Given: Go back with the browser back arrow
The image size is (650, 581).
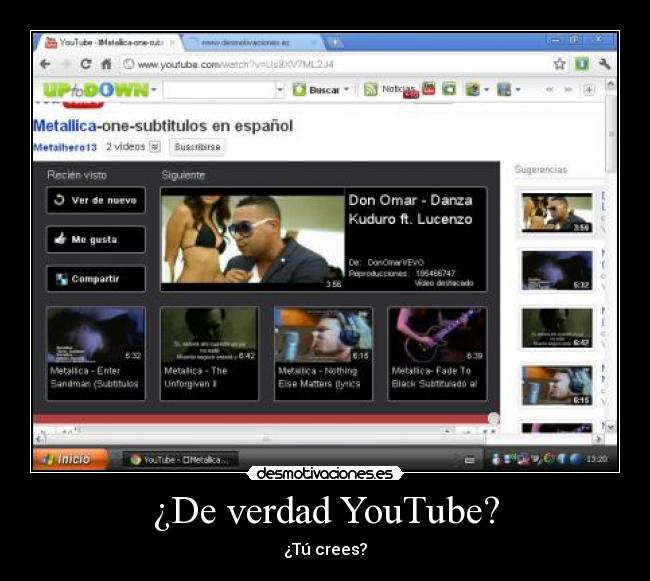Looking at the screenshot, I should [x=45, y=64].
